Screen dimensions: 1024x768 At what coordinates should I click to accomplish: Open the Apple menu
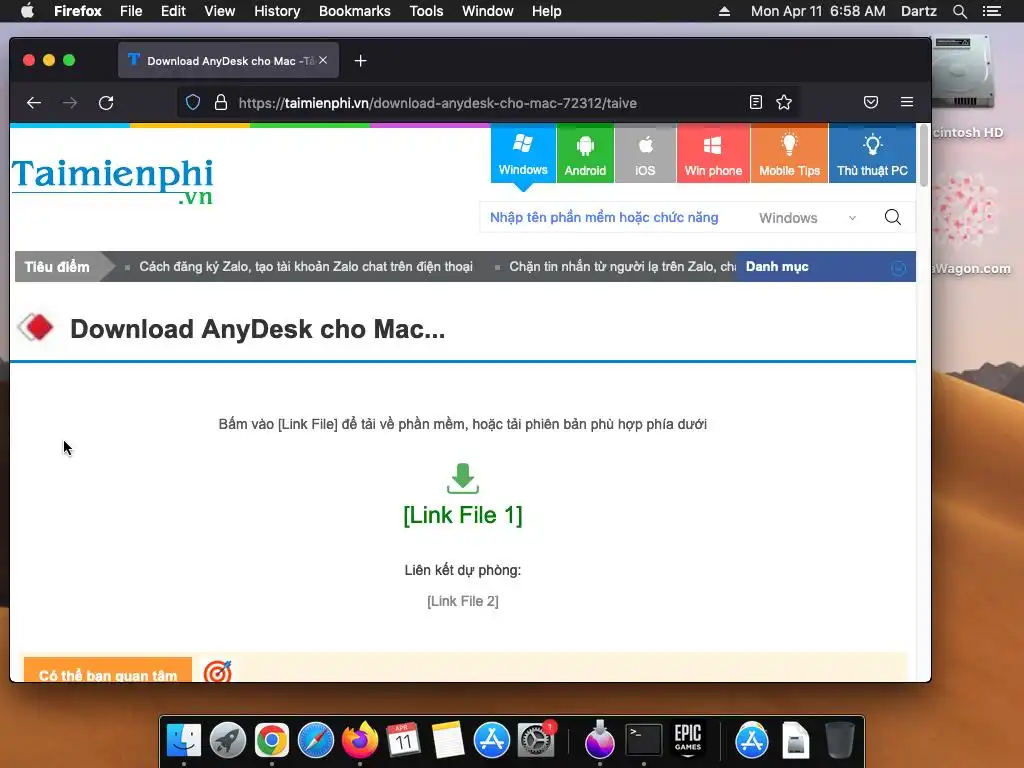27,11
